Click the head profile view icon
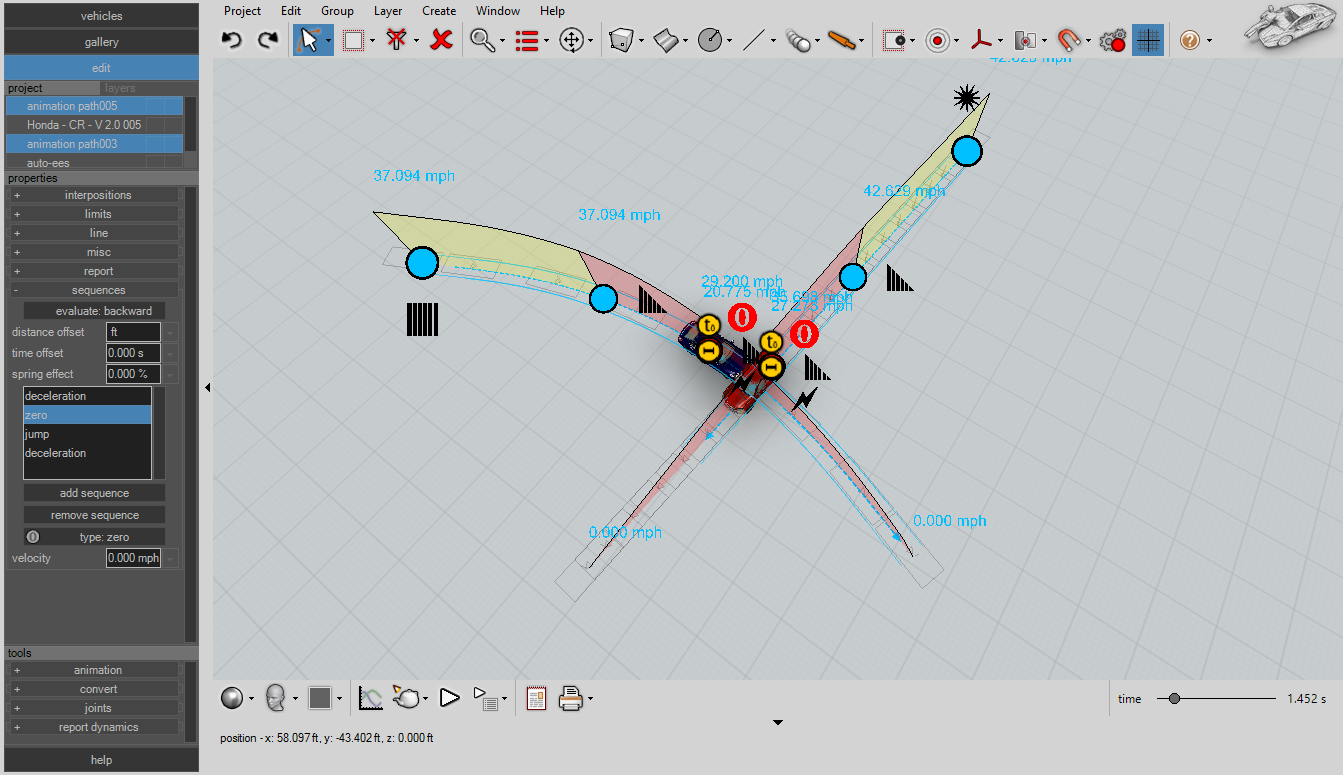Viewport: 1343px width, 775px height. (x=277, y=698)
